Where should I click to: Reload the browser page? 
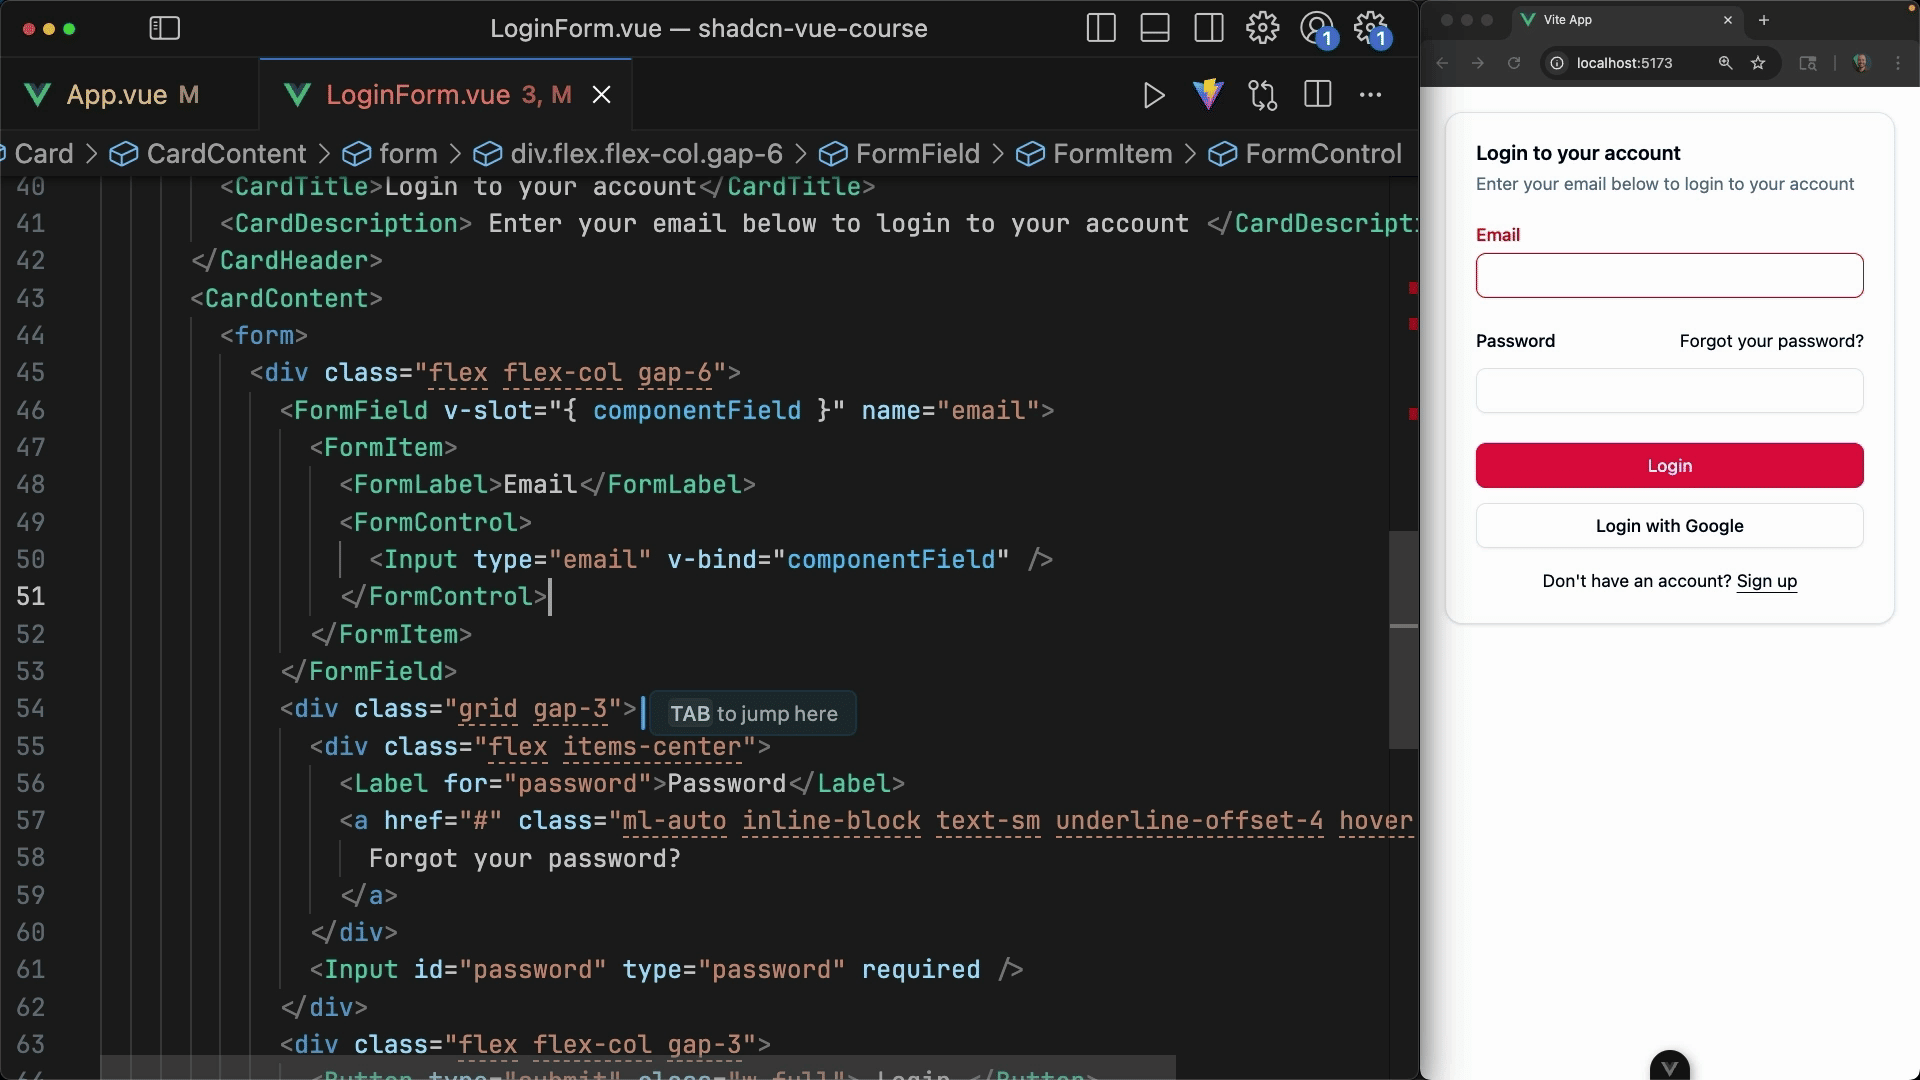pyautogui.click(x=1514, y=63)
